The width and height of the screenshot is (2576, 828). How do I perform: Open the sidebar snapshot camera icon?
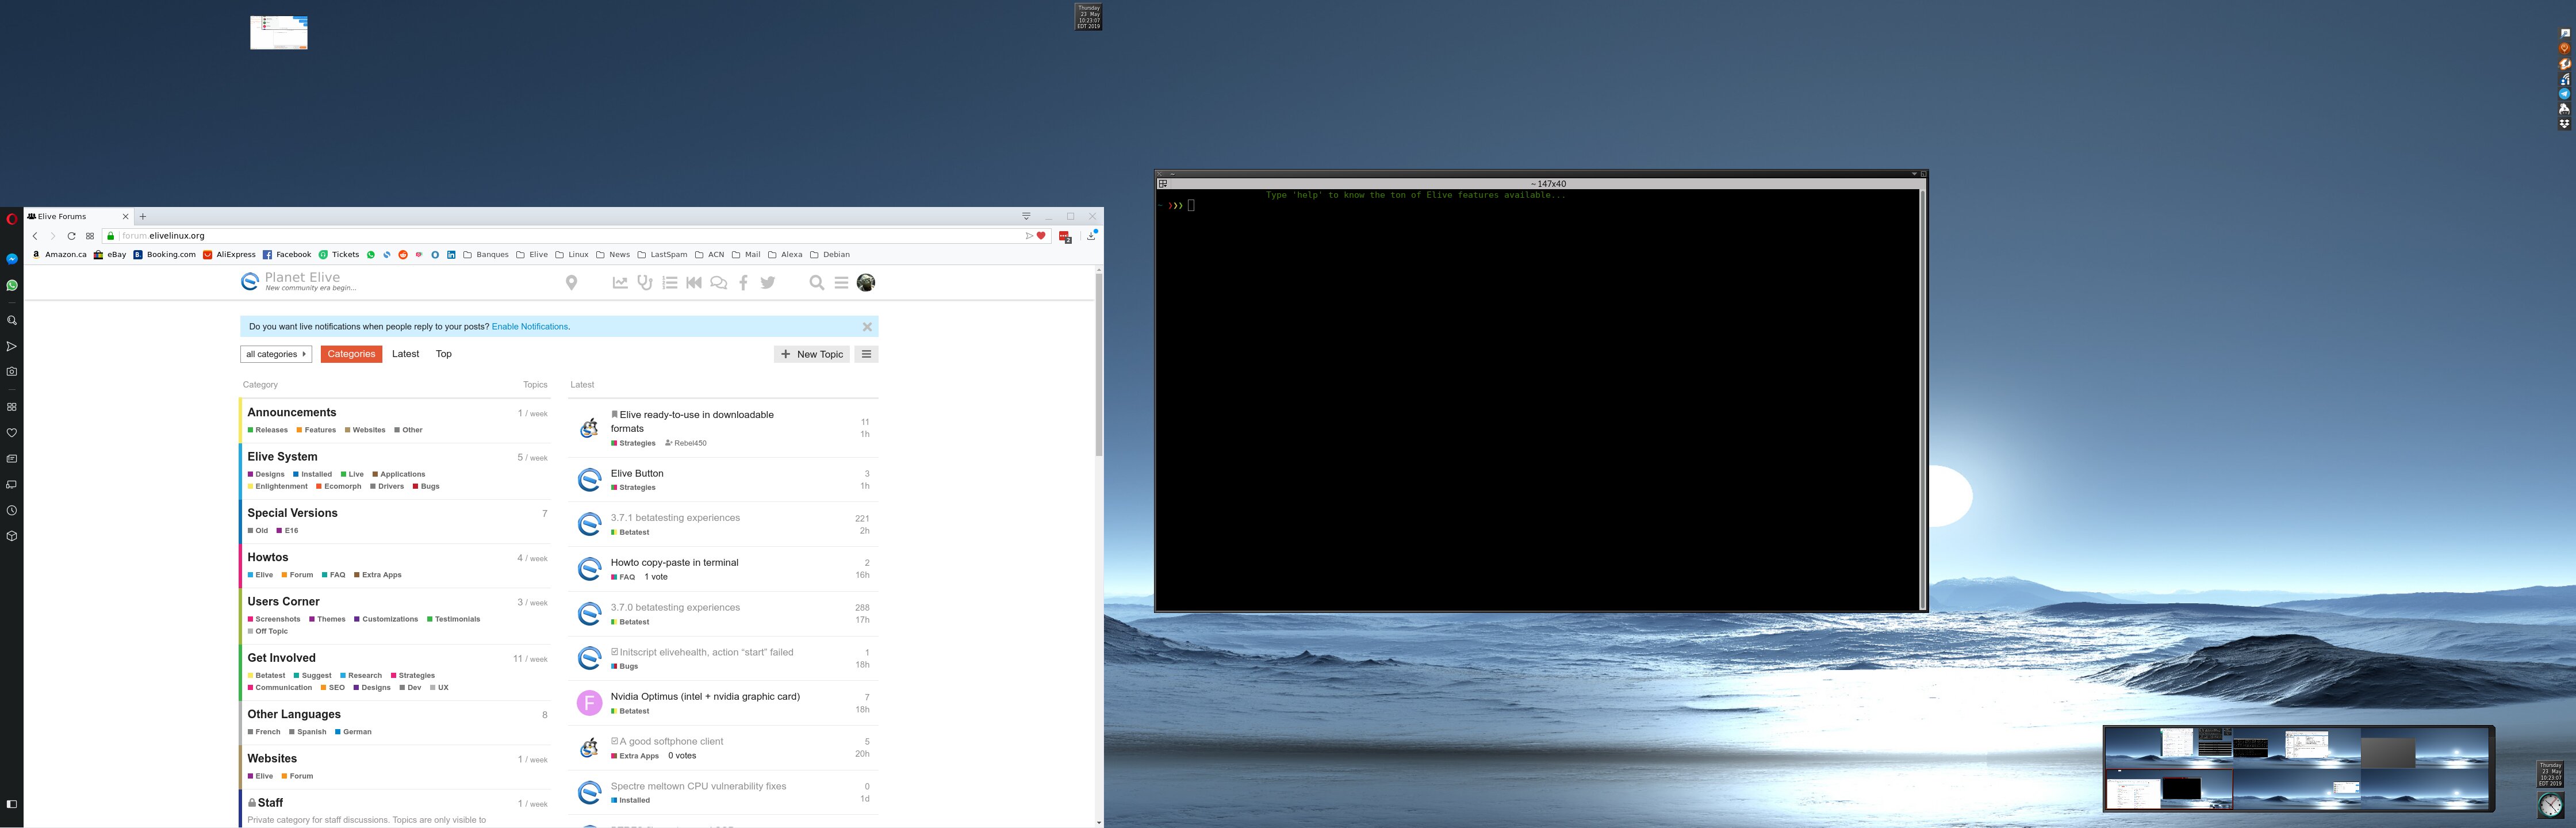point(12,371)
